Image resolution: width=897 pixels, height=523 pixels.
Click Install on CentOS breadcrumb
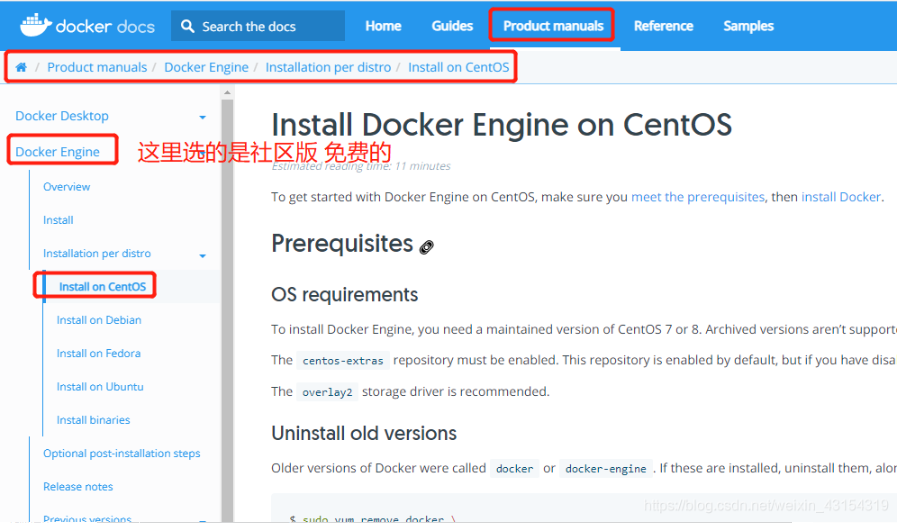coord(458,68)
